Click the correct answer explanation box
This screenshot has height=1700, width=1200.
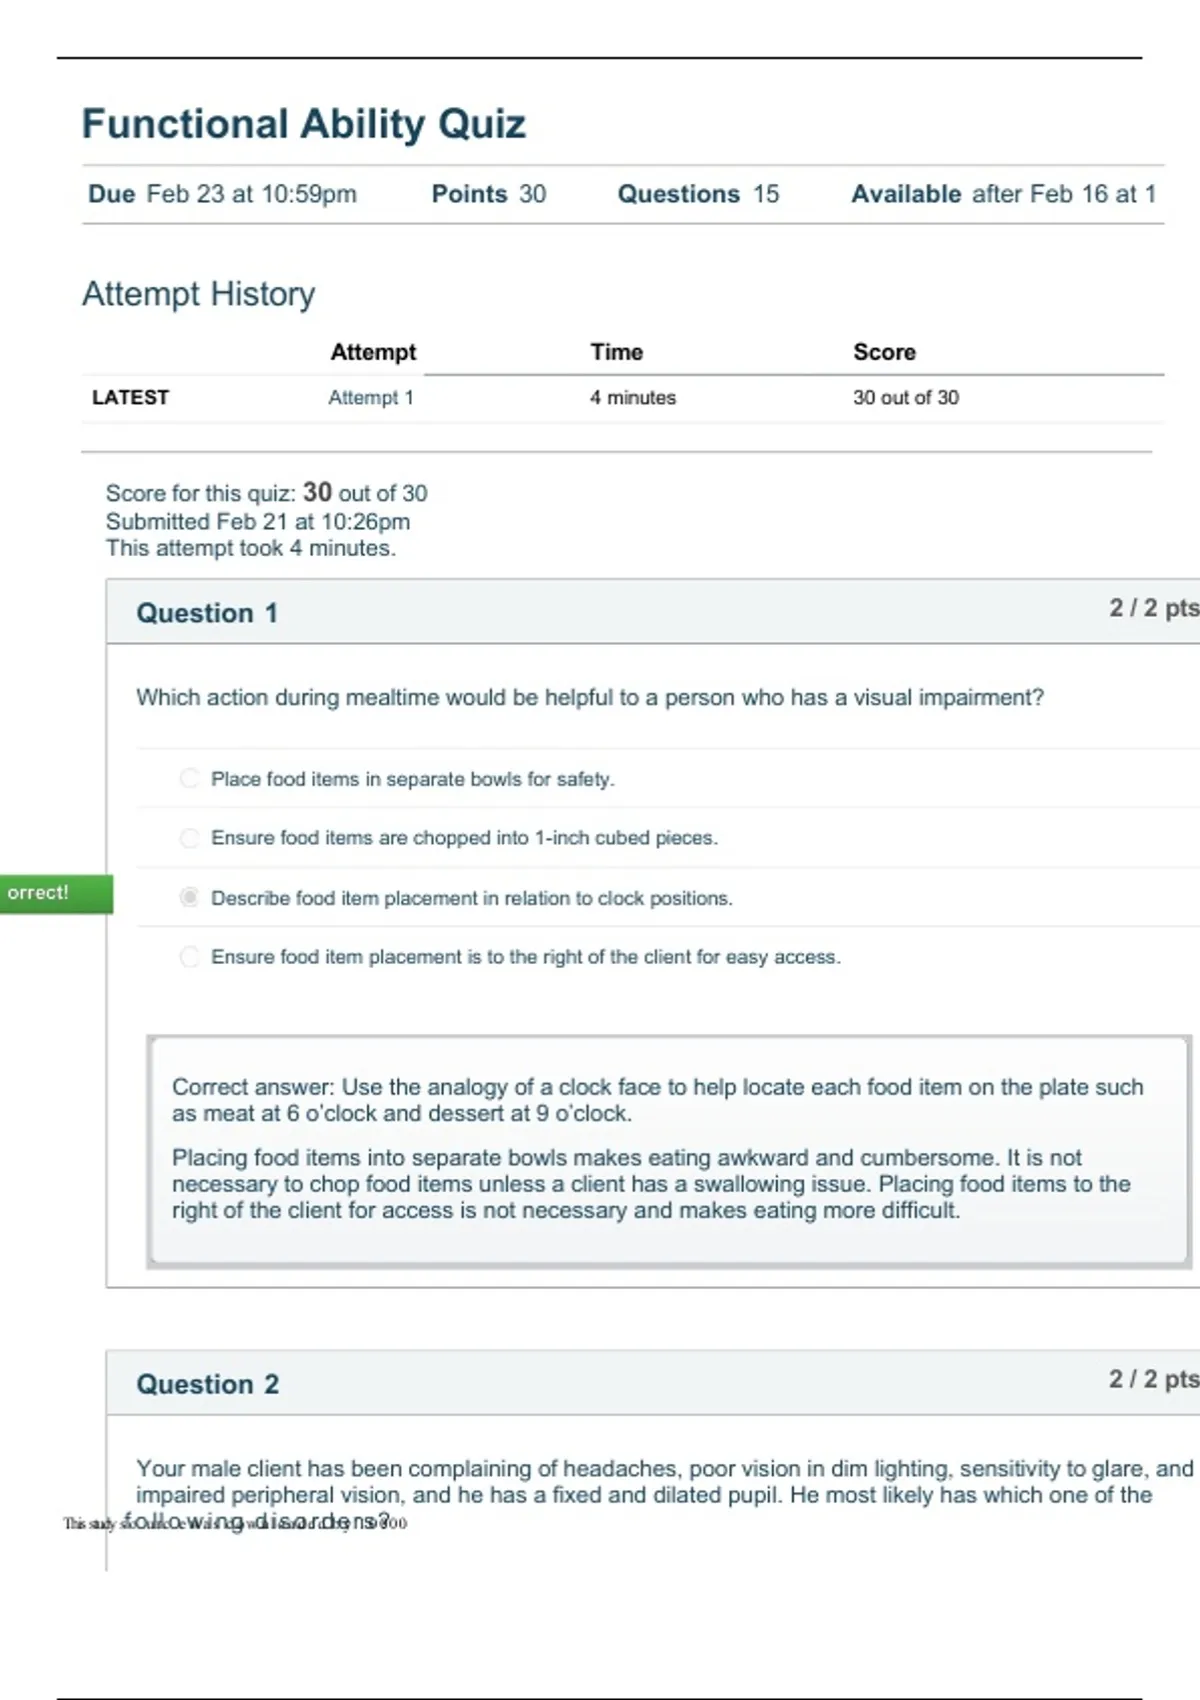[669, 1152]
